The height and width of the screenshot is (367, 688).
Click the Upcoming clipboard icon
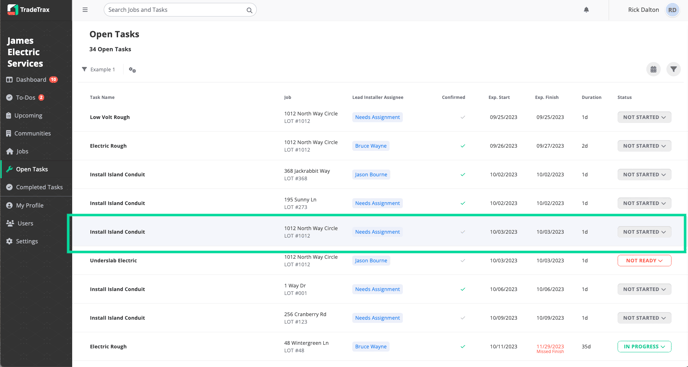(x=9, y=115)
